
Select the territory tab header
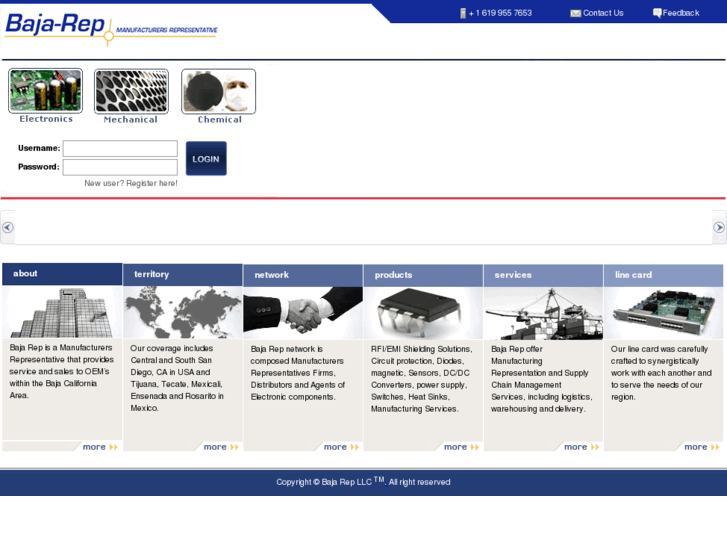[x=183, y=275]
